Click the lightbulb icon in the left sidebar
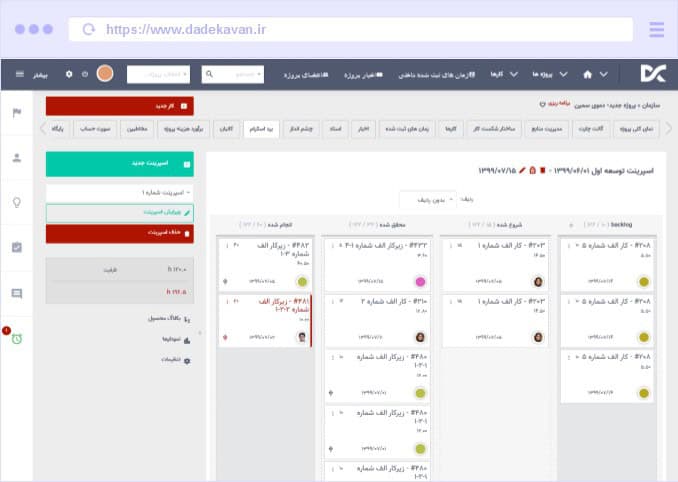The height and width of the screenshot is (482, 678). [x=16, y=202]
